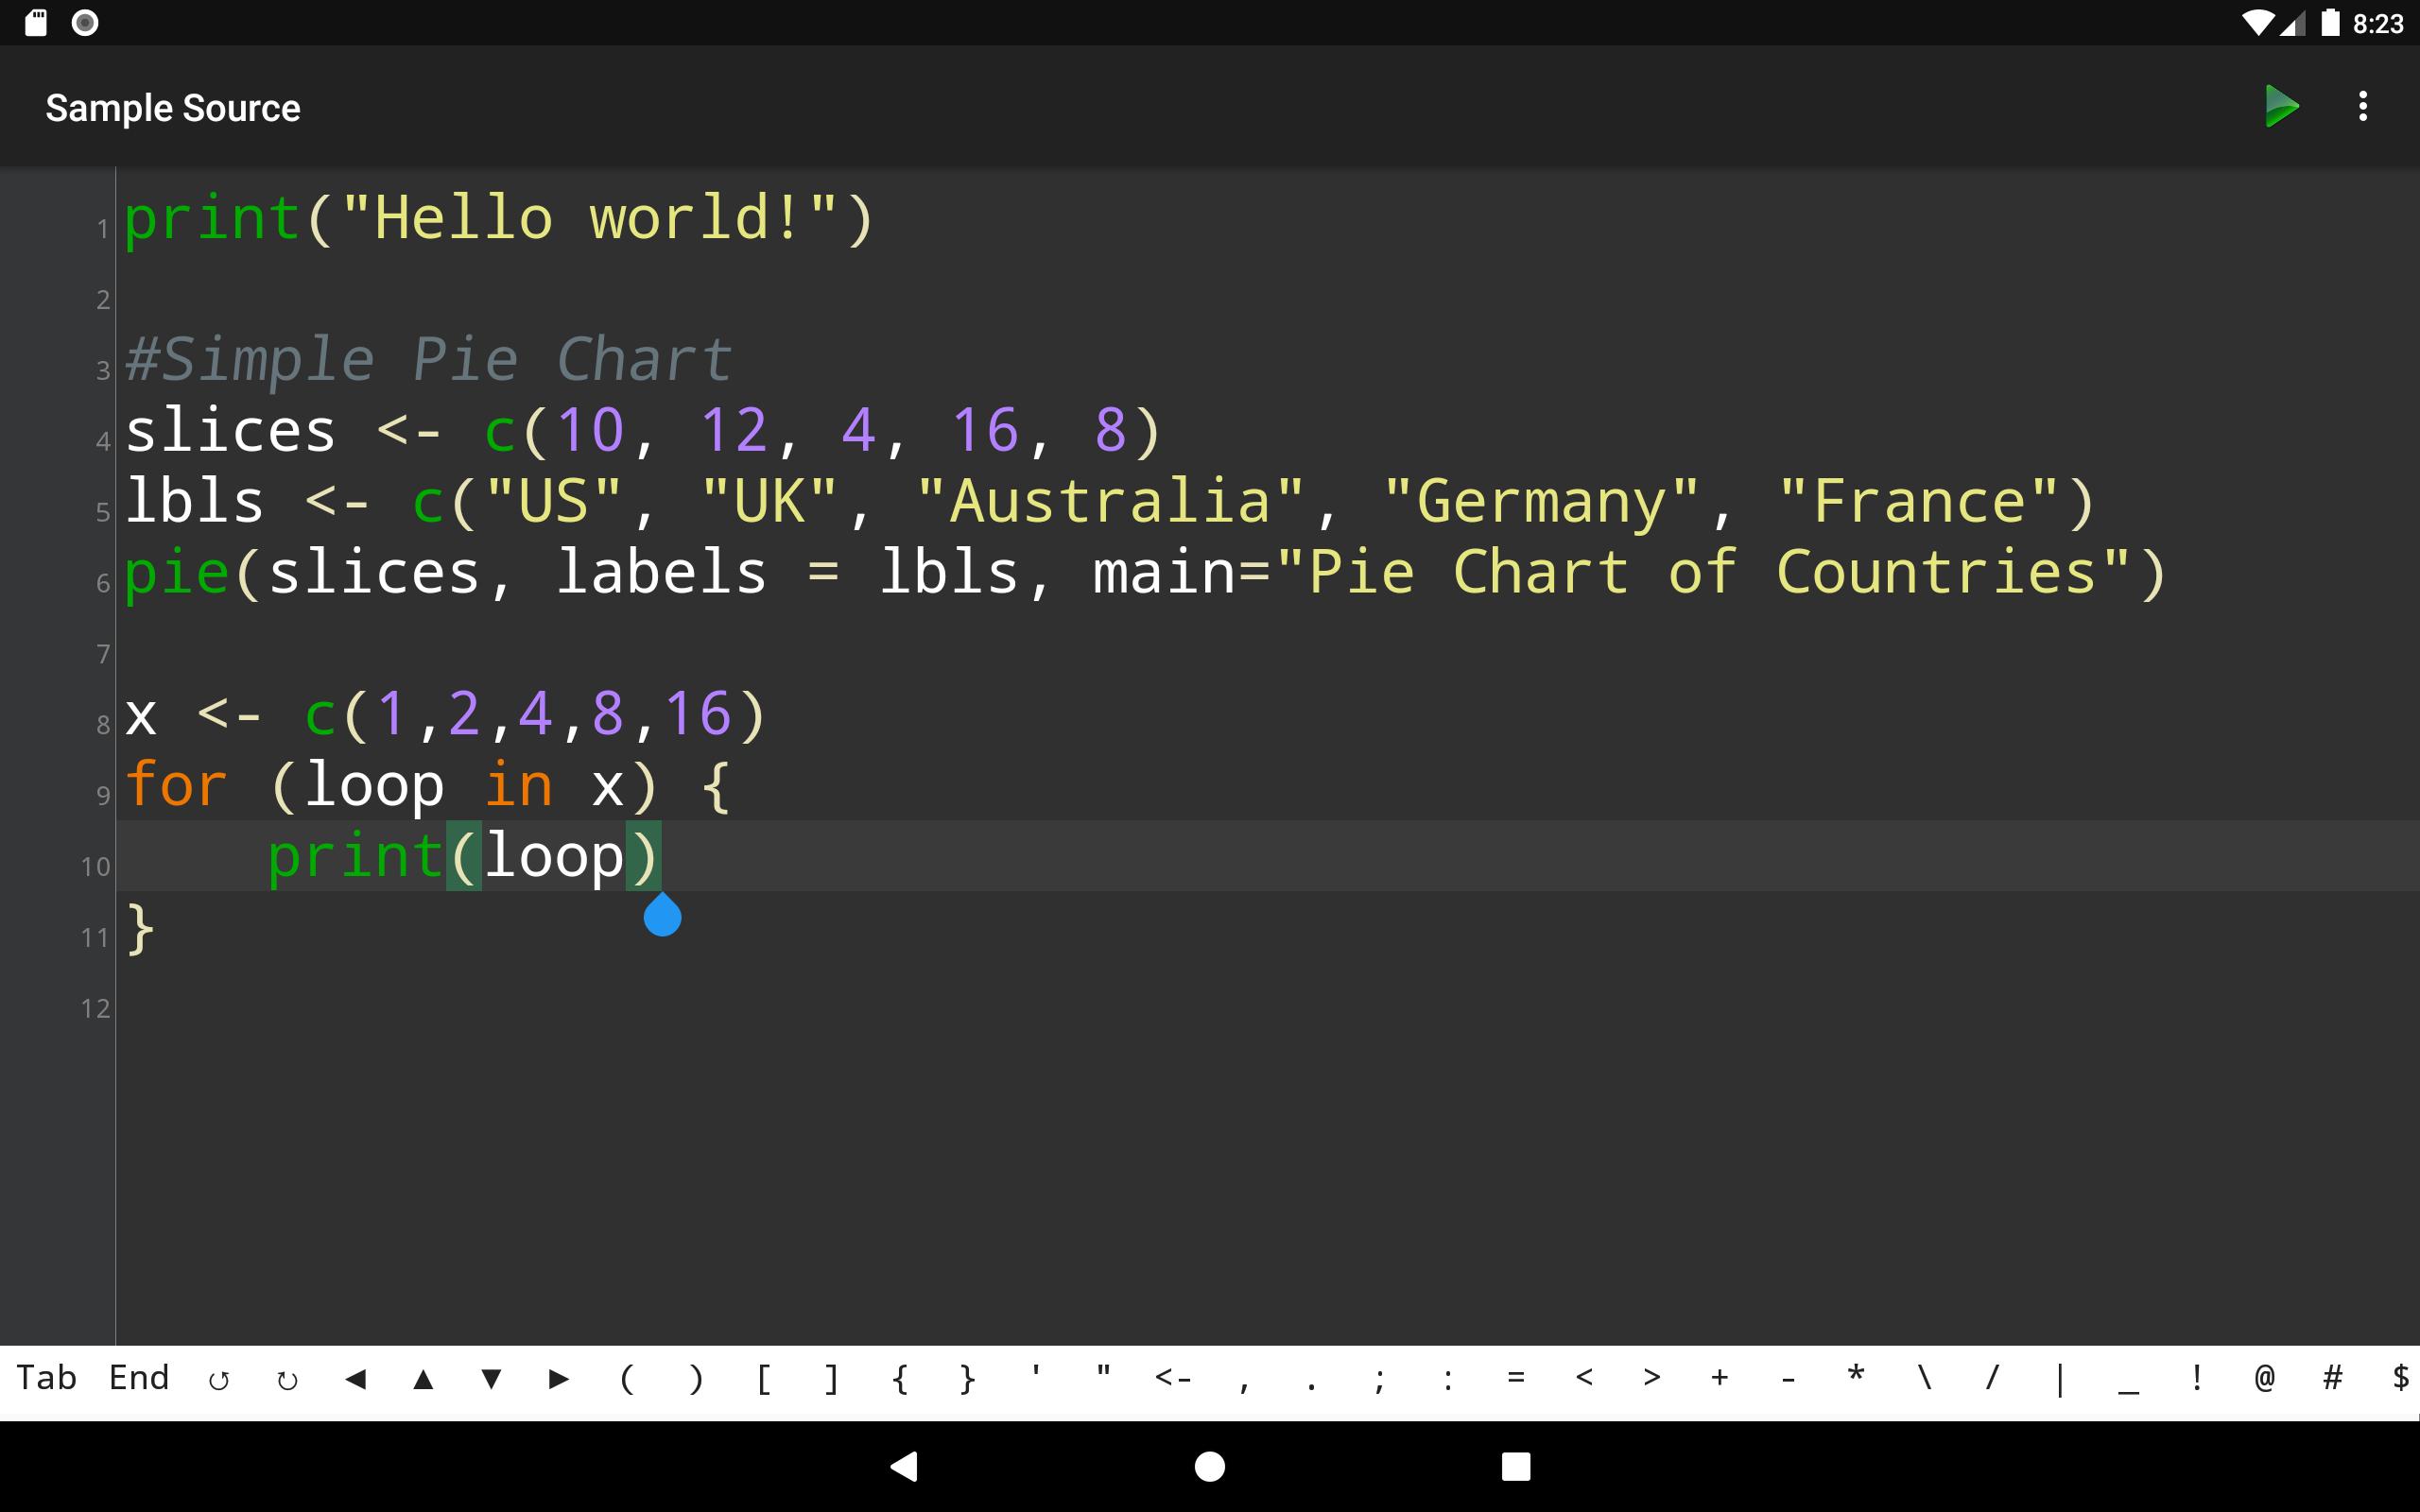Screen dimensions: 2420x1512
Task: Place cursor in the slices <- c(10, 12...) line
Action: 642,431
